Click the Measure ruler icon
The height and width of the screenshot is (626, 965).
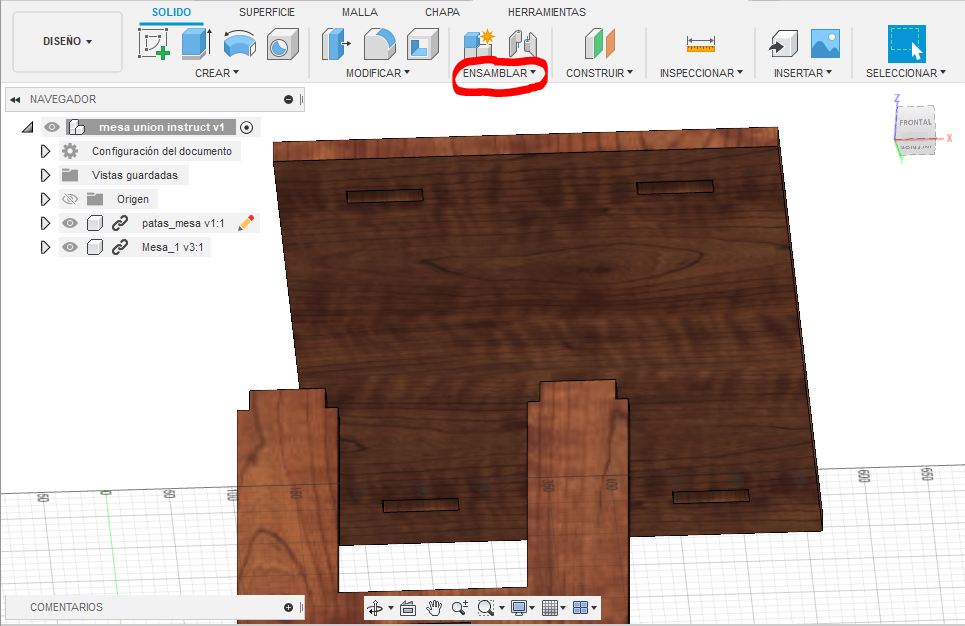(x=700, y=44)
